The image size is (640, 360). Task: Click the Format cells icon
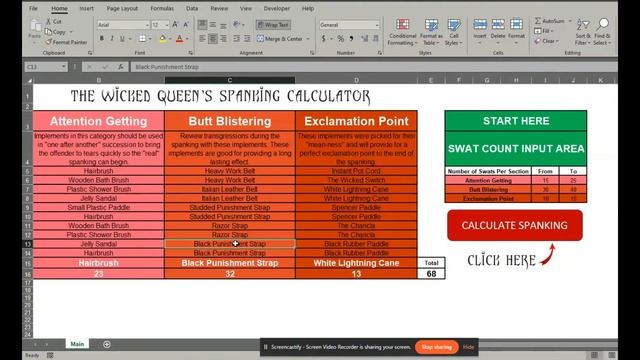516,24
